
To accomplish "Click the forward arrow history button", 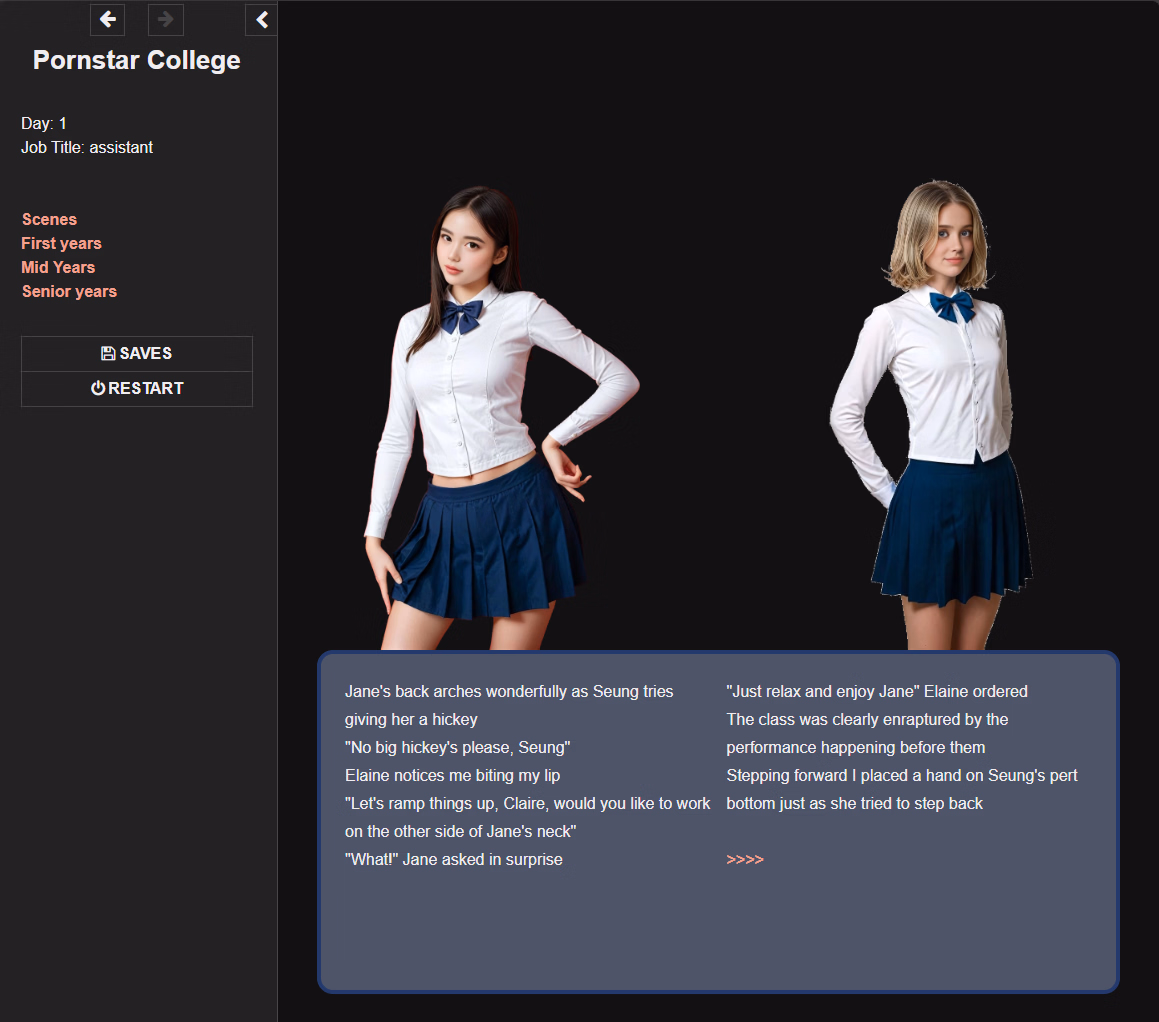I will pos(165,19).
